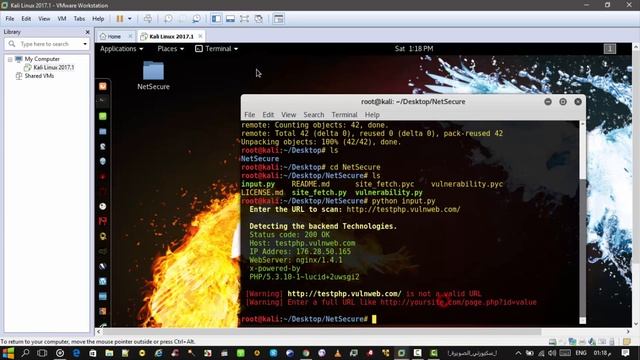Click the library search input field
The image size is (640, 360).
(46, 44)
